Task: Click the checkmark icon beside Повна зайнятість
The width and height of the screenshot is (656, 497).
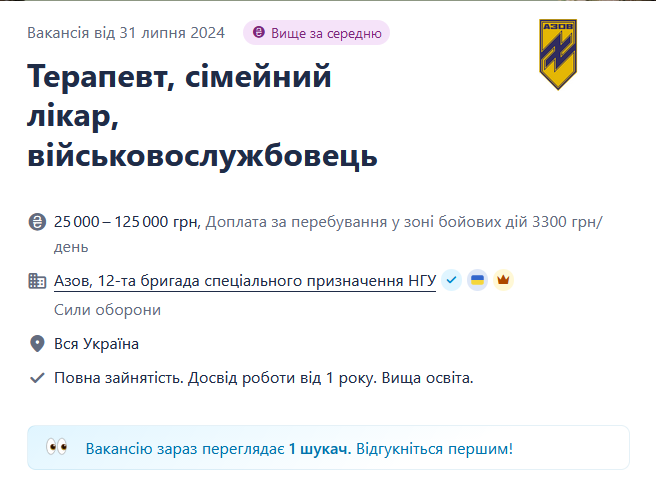Action: point(37,378)
